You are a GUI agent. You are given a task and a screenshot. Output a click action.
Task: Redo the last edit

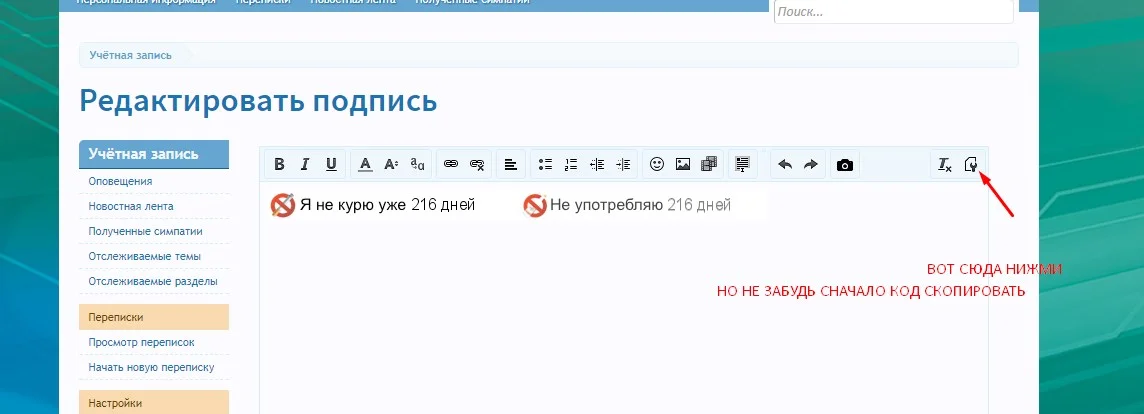tap(811, 164)
